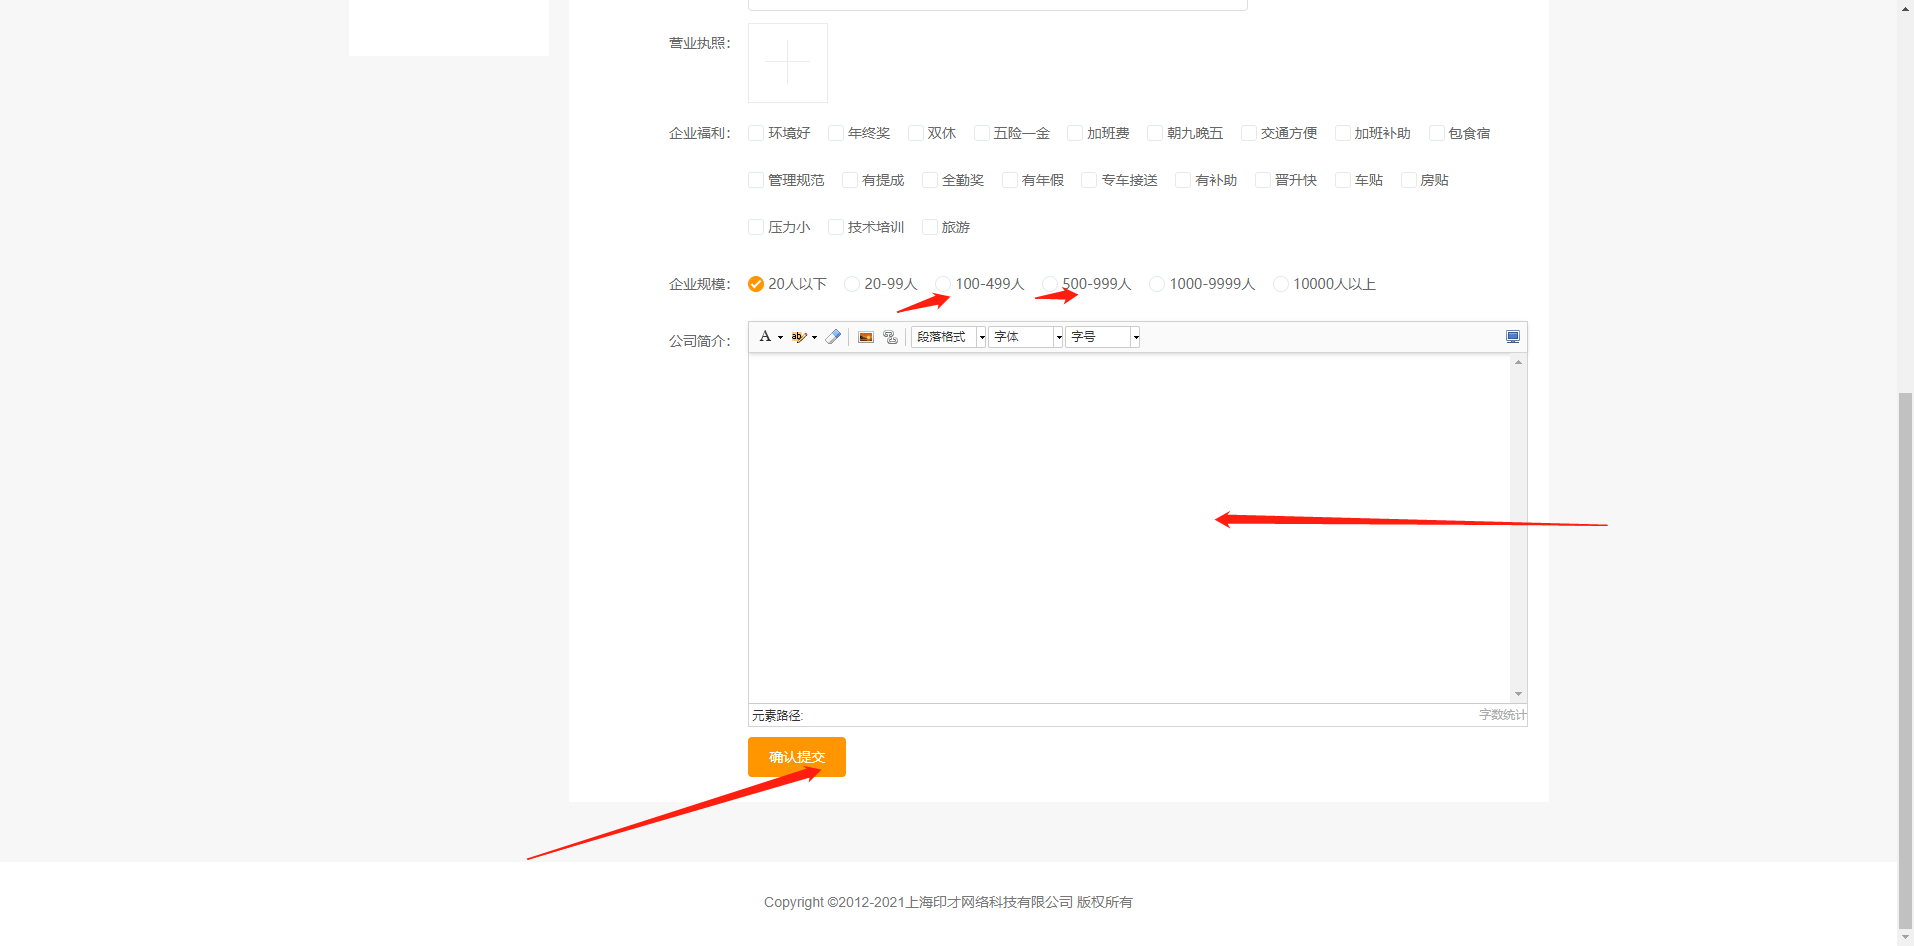Enable the 五险一金 benefit option
Image resolution: width=1914 pixels, height=946 pixels.
tap(981, 132)
